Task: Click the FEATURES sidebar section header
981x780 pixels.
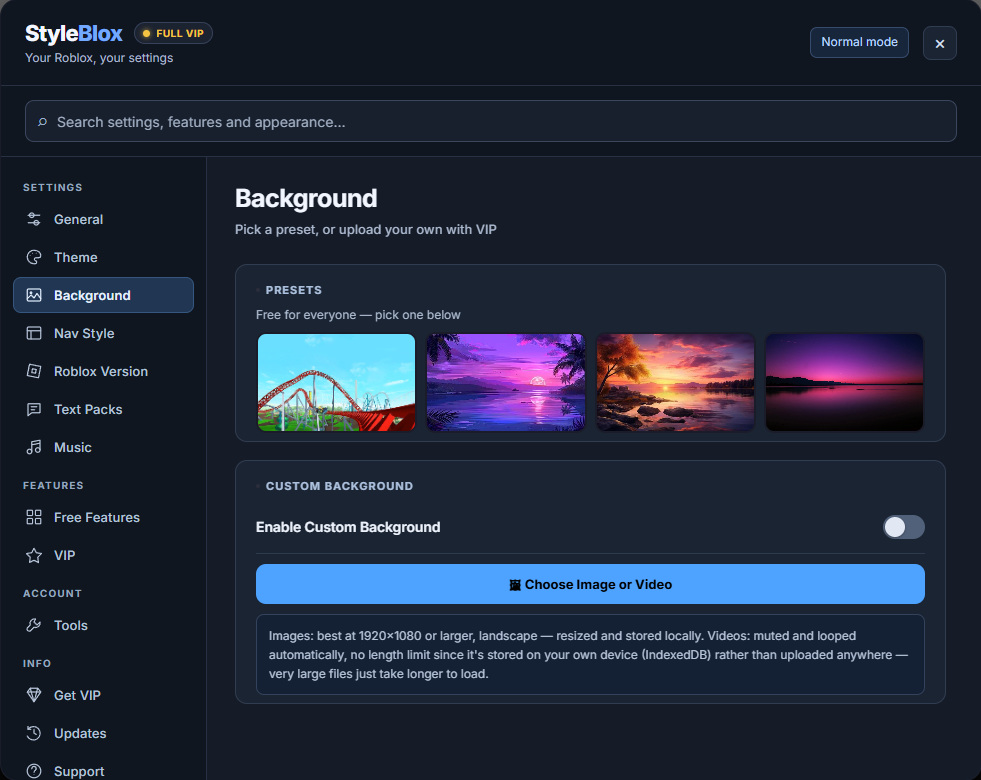Action: [53, 485]
